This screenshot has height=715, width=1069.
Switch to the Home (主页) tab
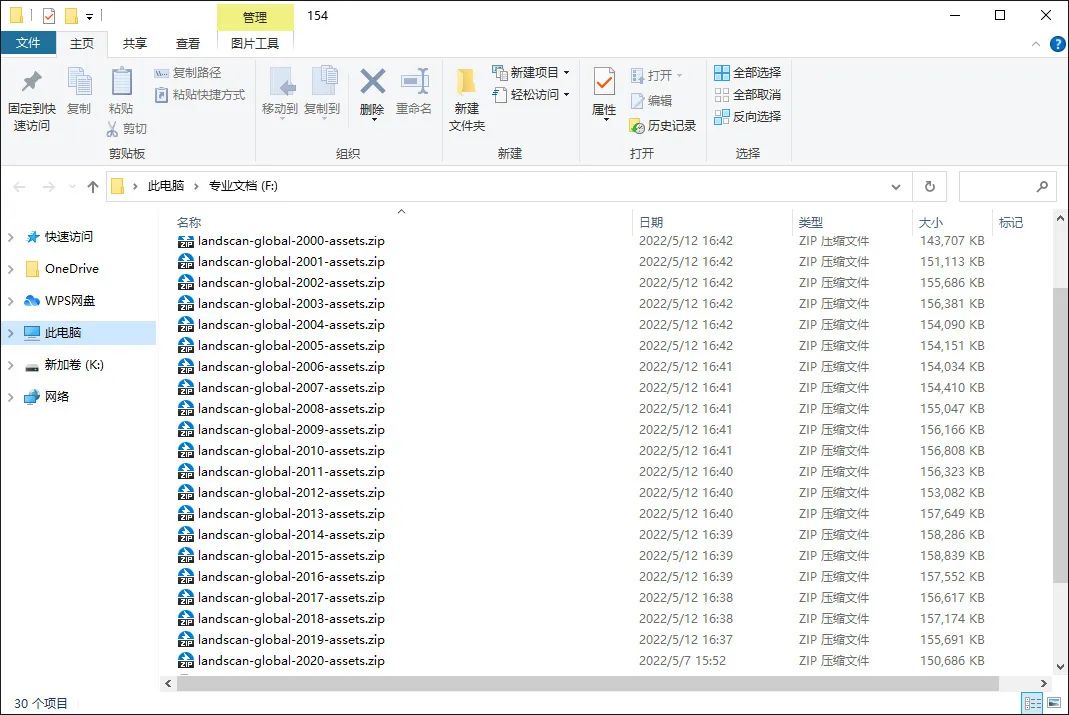pos(82,44)
